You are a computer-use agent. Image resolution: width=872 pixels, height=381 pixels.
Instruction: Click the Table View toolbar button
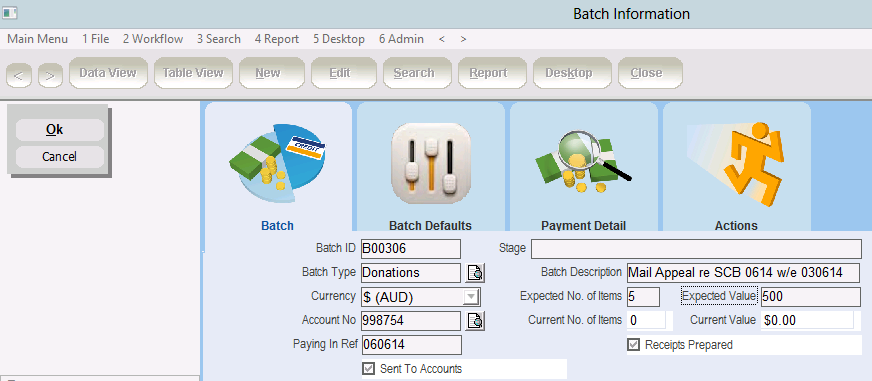pyautogui.click(x=193, y=73)
